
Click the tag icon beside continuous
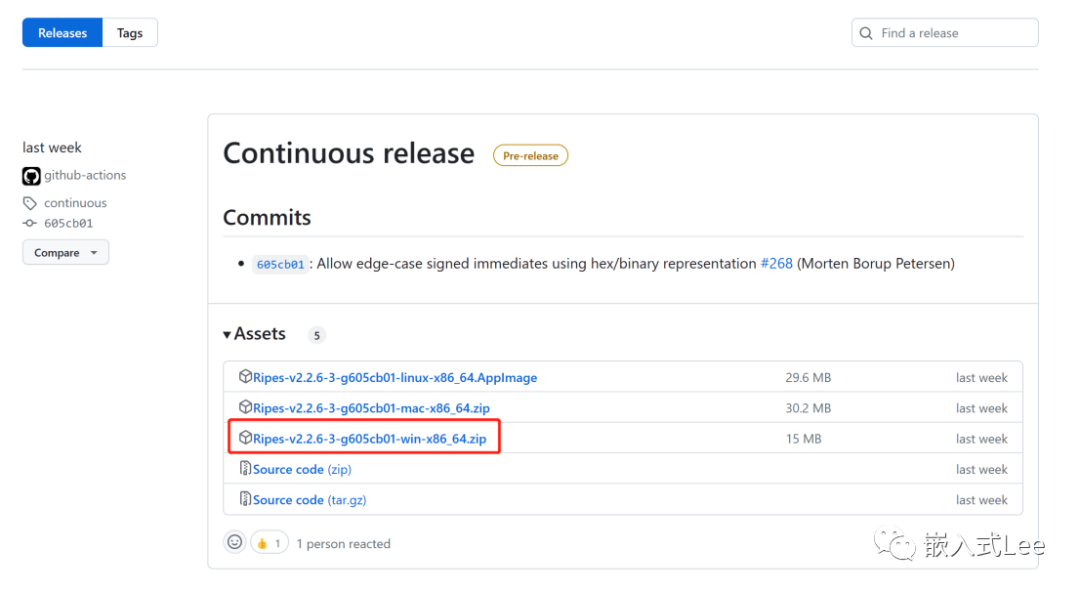pyautogui.click(x=30, y=203)
